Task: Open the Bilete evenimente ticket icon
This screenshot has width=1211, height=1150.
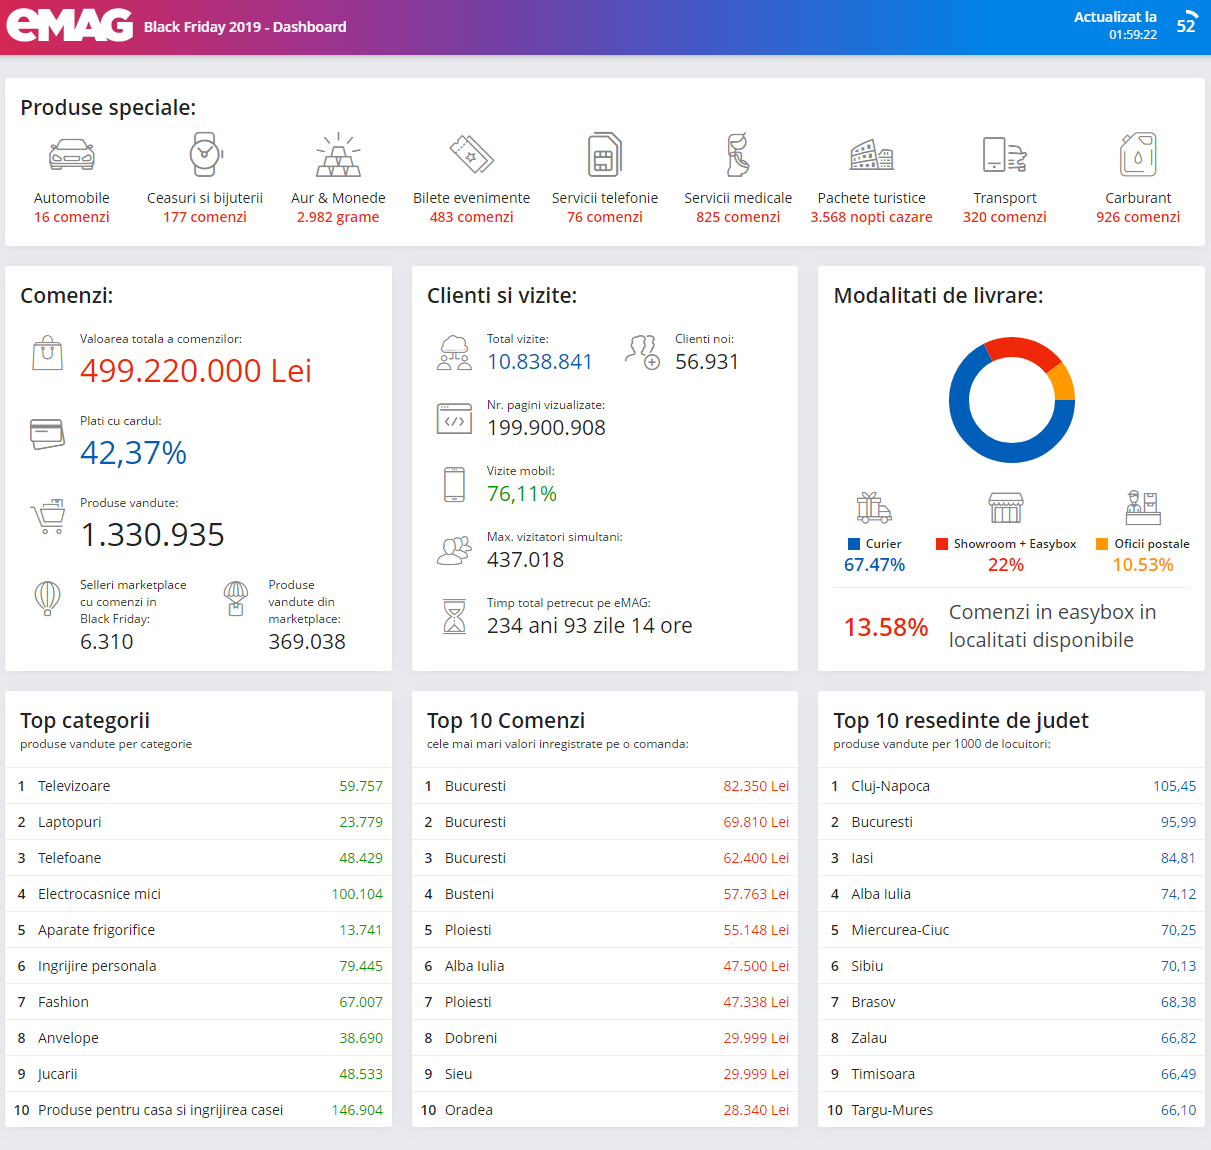Action: [471, 155]
